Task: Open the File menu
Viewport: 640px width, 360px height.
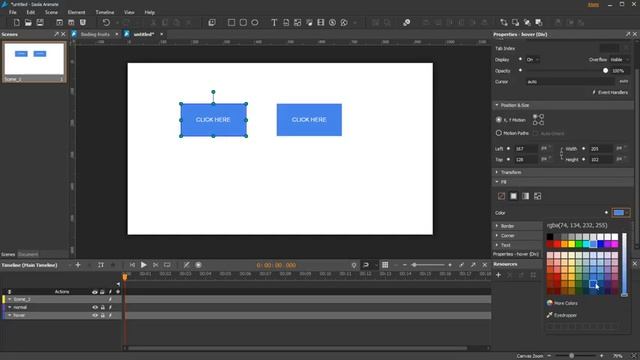Action: pos(13,12)
